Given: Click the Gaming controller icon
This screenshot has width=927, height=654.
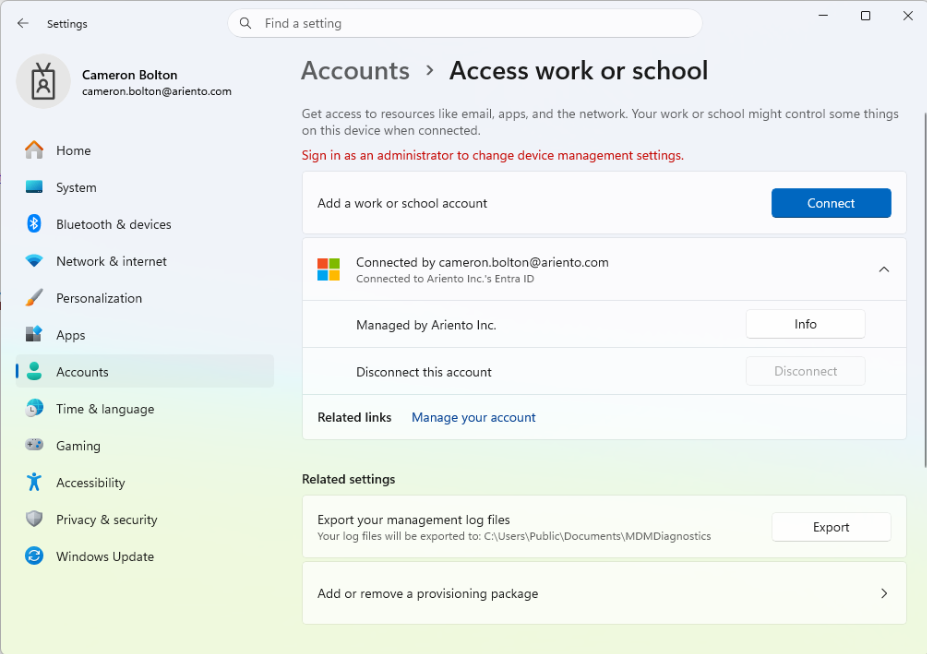Looking at the screenshot, I should [34, 445].
